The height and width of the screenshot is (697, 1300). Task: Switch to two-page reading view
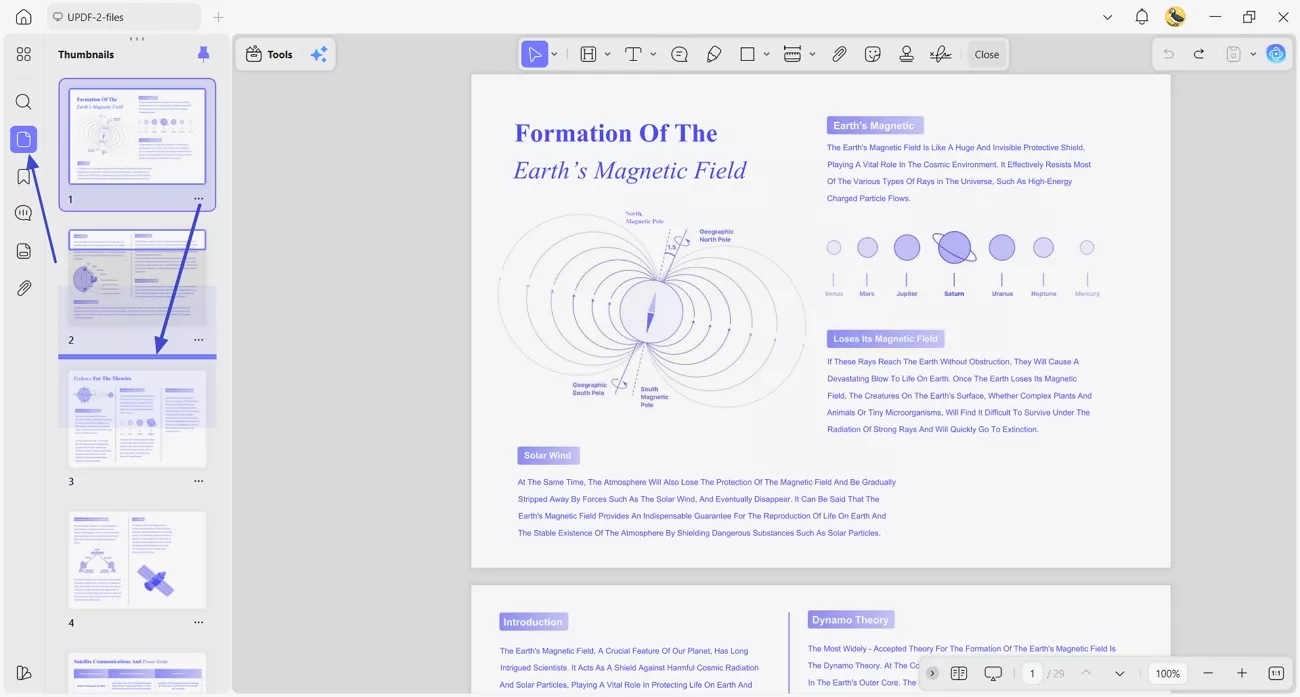coord(959,673)
